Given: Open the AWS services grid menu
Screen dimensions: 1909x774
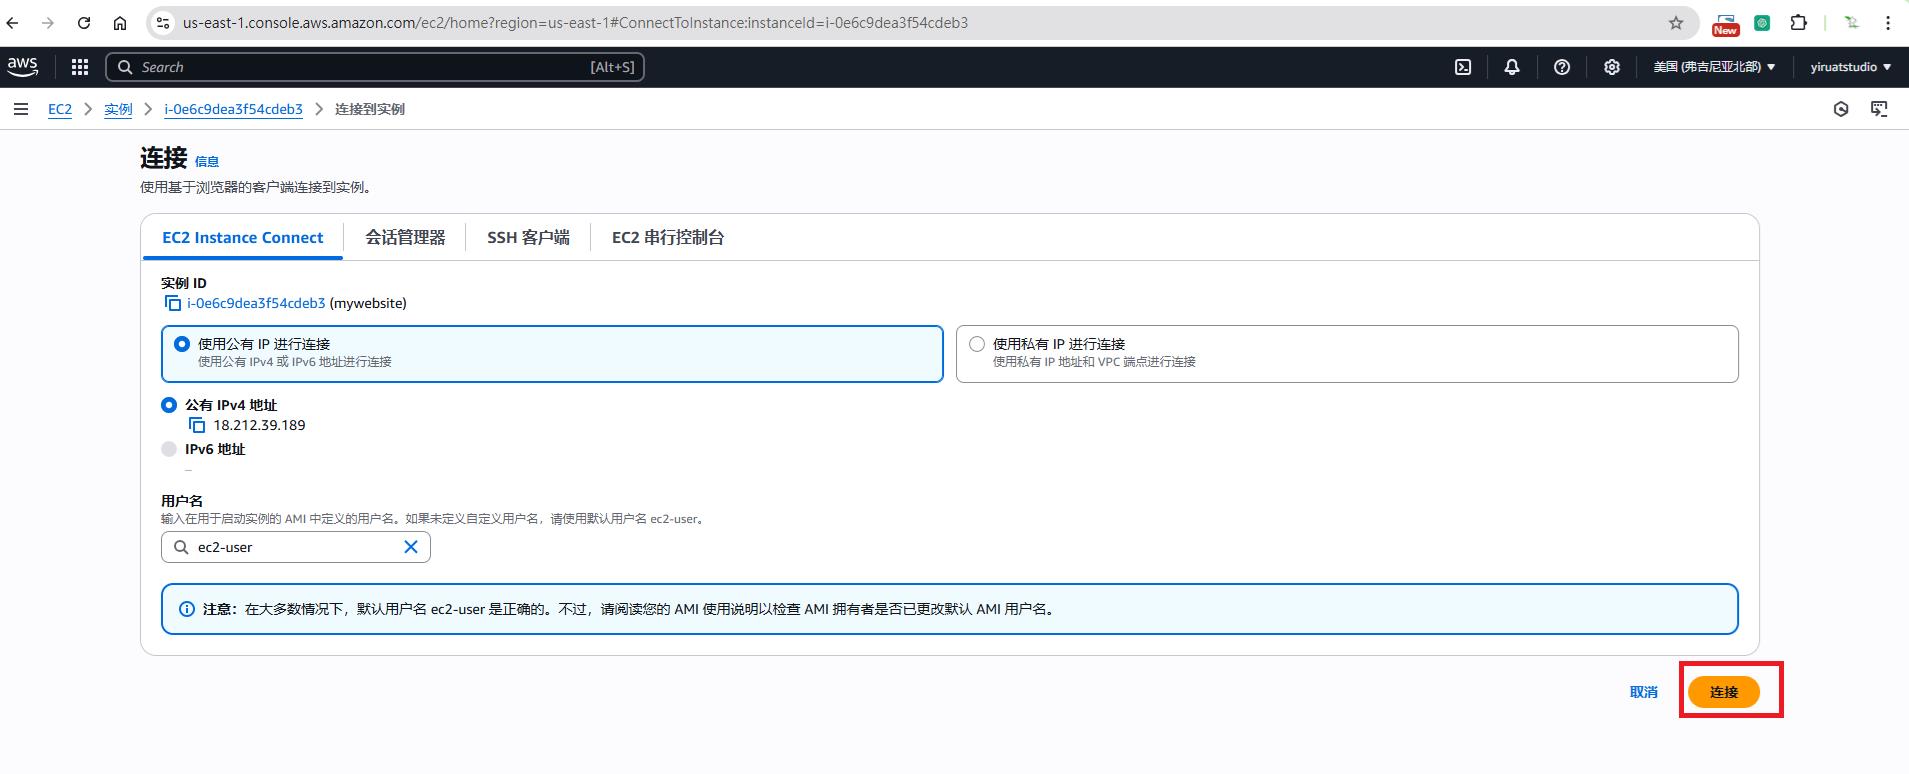Looking at the screenshot, I should pos(80,67).
